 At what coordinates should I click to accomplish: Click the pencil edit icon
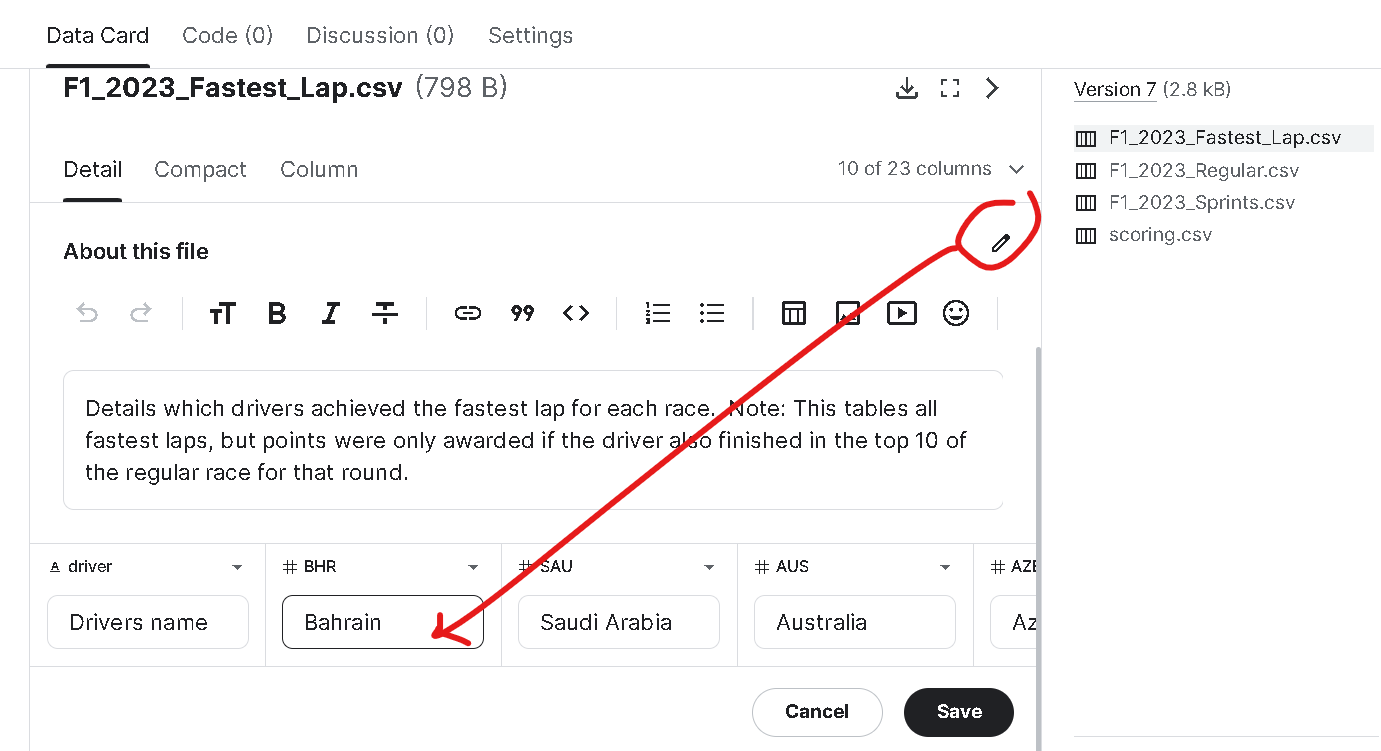(1000, 243)
